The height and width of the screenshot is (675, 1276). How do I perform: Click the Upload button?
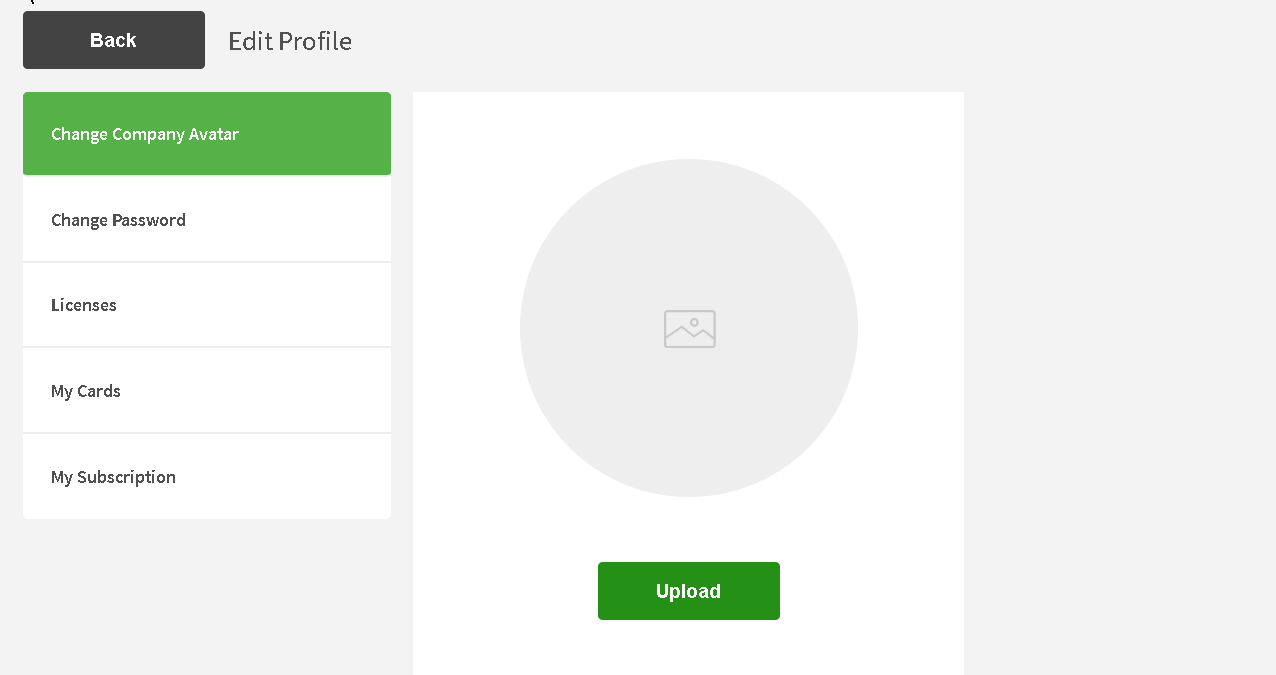[x=689, y=591]
